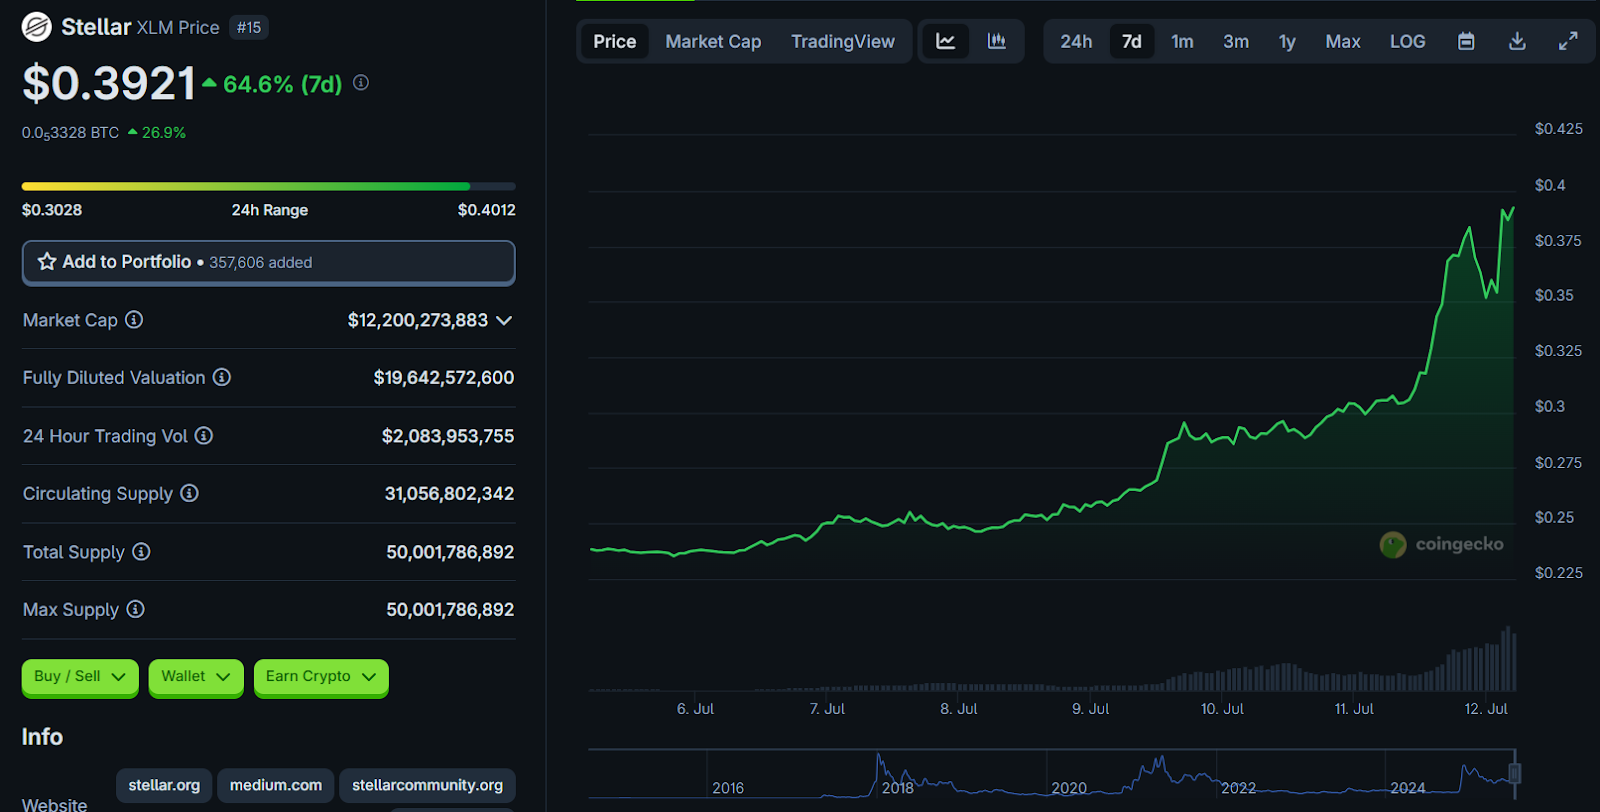This screenshot has height=812, width=1600.
Task: Open the medium.com link
Action: click(276, 785)
